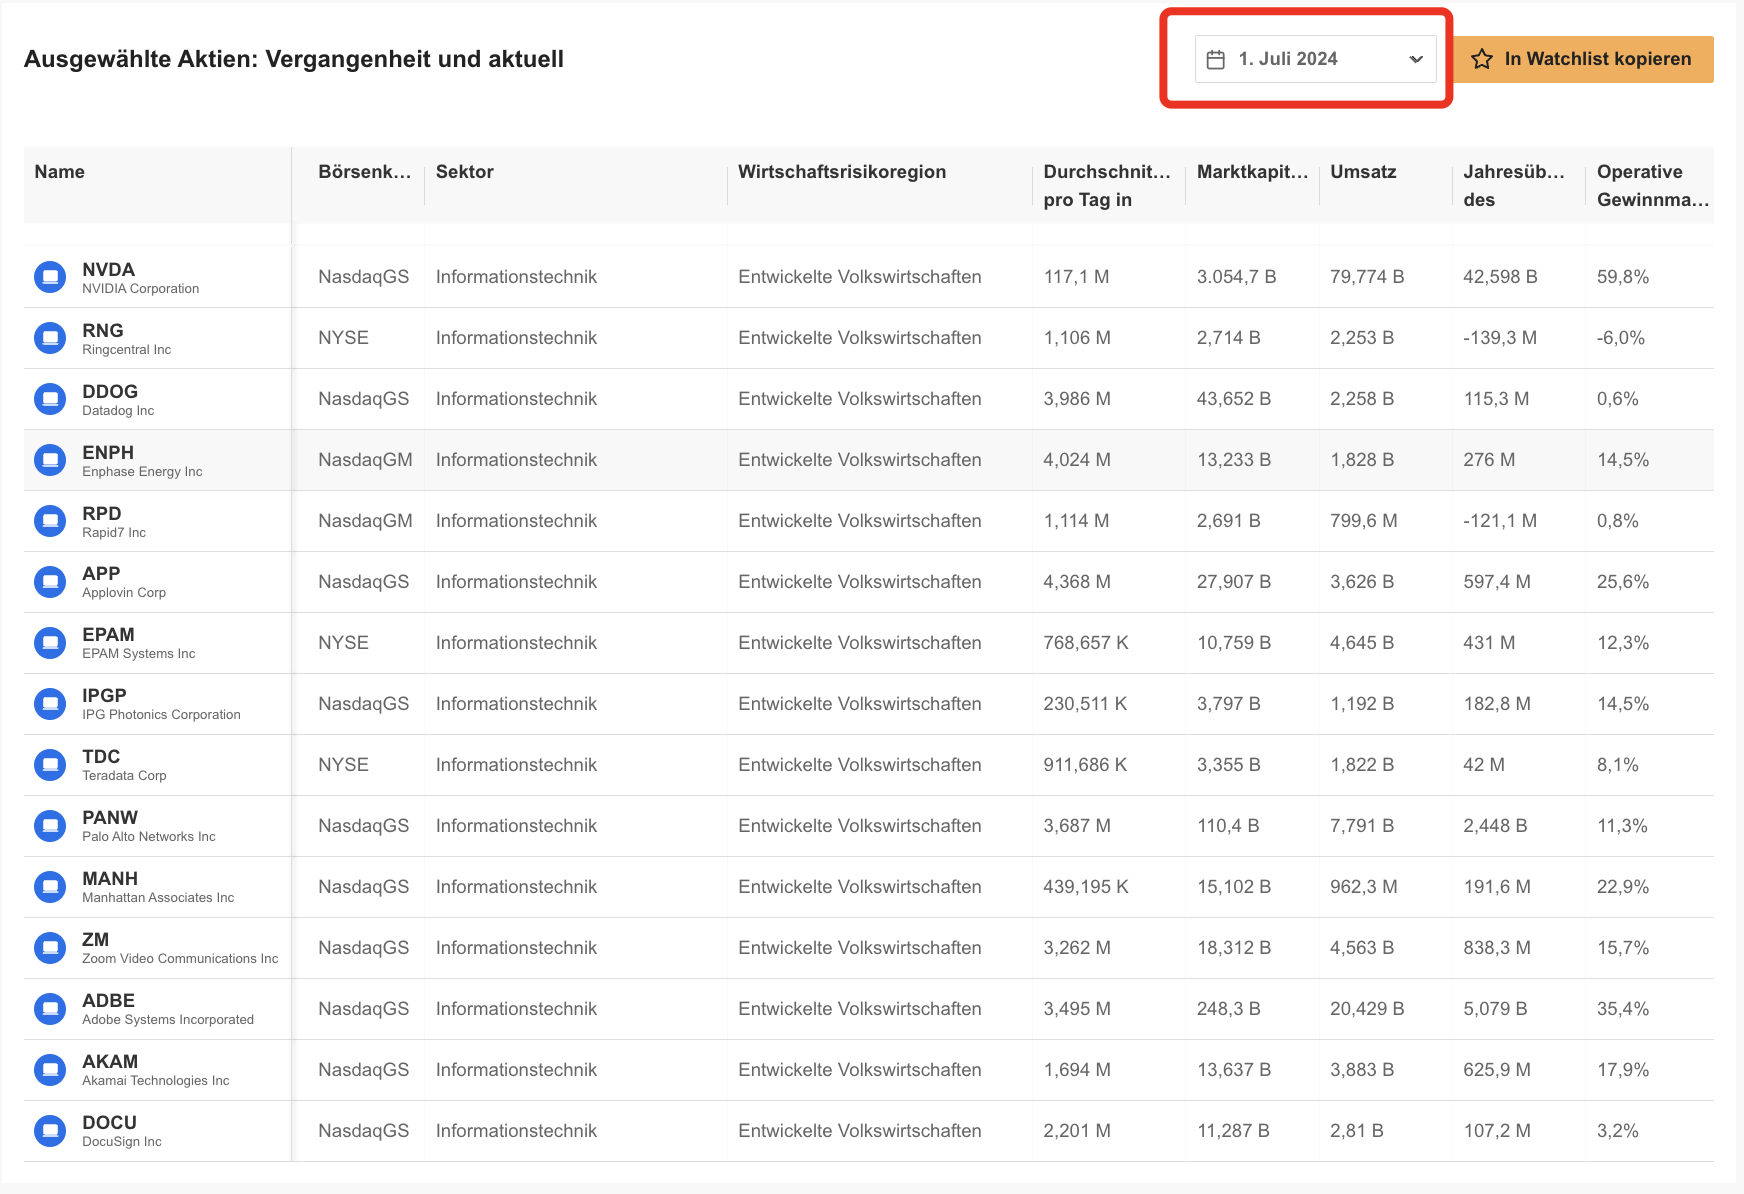
Task: Click the TDC row stock icon
Action: 50,765
